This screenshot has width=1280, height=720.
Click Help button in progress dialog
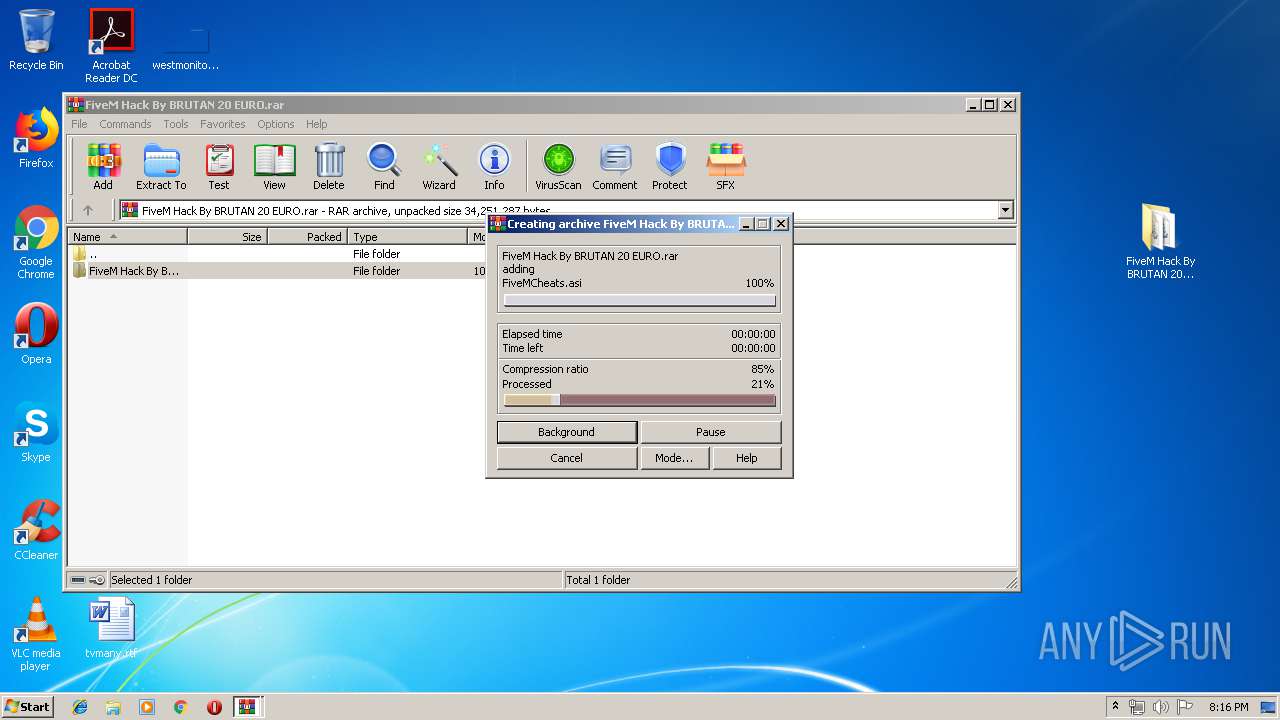coord(746,458)
